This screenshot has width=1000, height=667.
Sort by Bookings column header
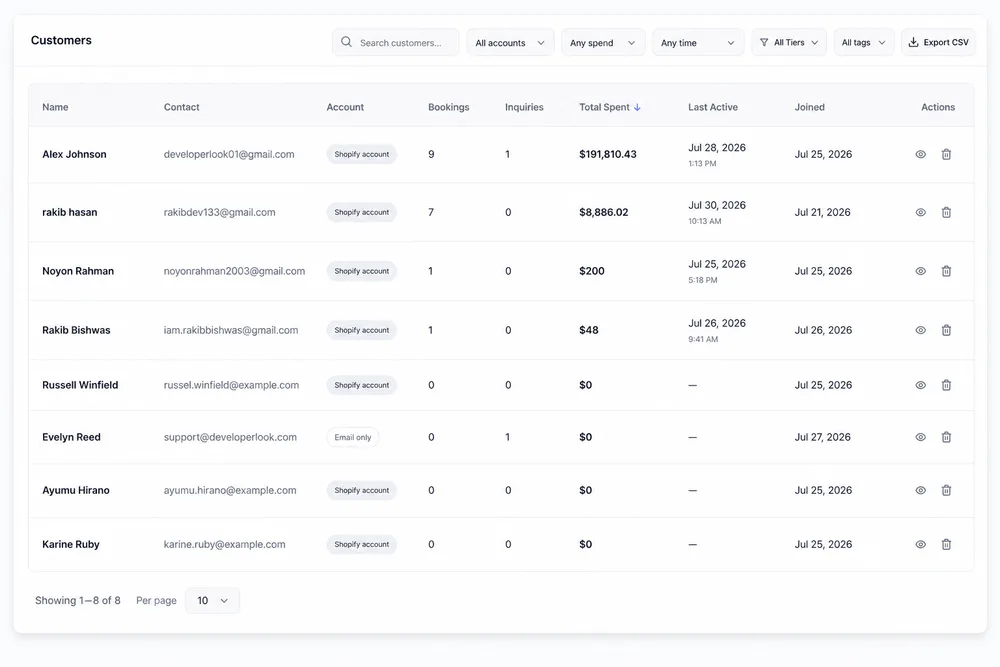tap(448, 107)
